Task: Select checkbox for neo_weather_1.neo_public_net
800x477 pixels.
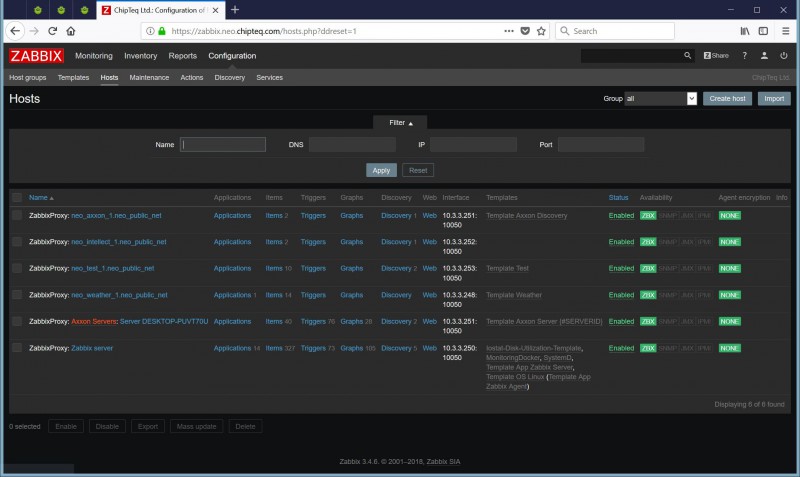Action: coord(17,295)
